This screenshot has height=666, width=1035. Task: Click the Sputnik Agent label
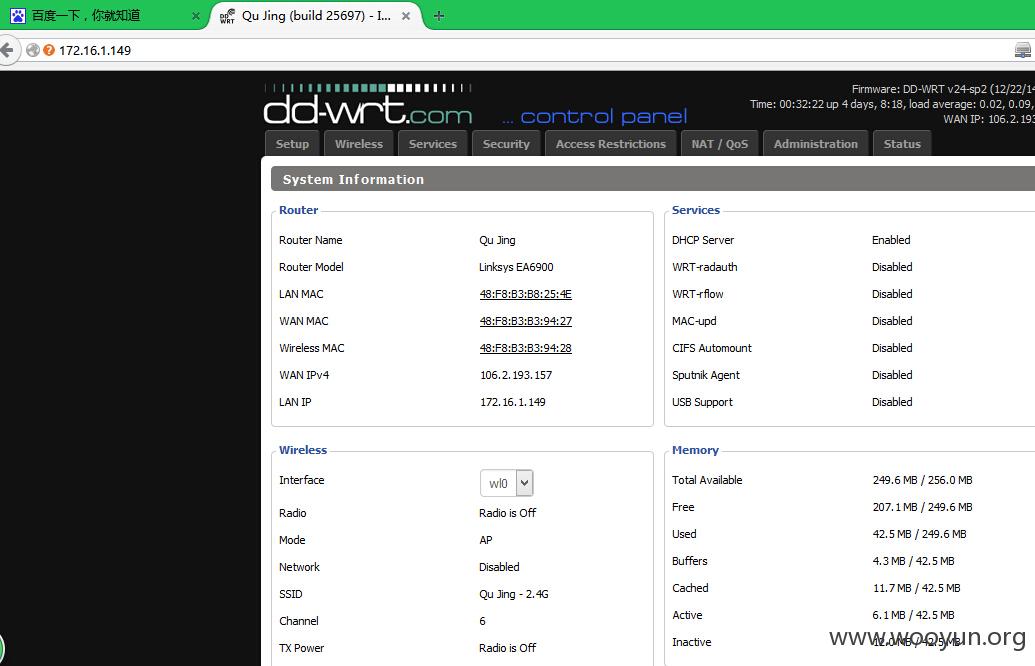click(x=706, y=376)
